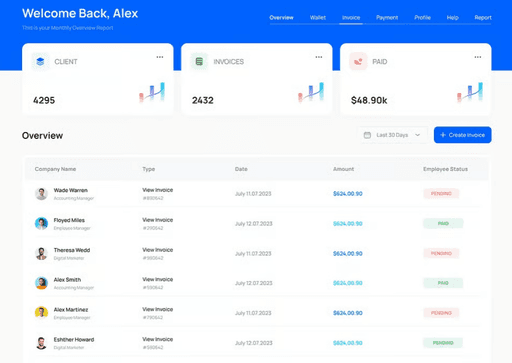
Task: Click the PAID card mini chart
Action: (470, 92)
